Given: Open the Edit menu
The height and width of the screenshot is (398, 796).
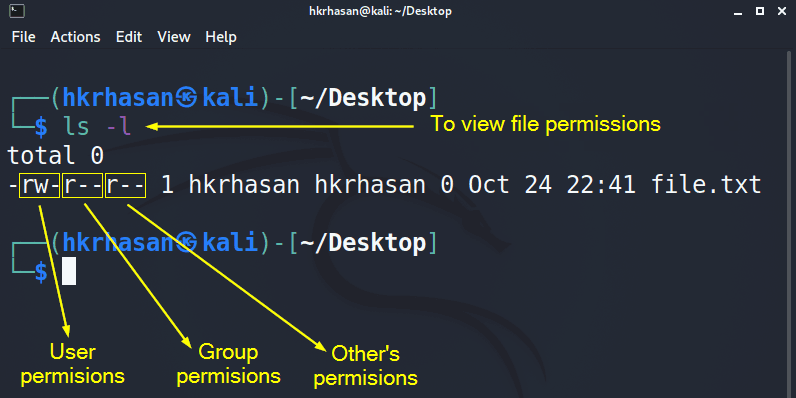Looking at the screenshot, I should 129,37.
